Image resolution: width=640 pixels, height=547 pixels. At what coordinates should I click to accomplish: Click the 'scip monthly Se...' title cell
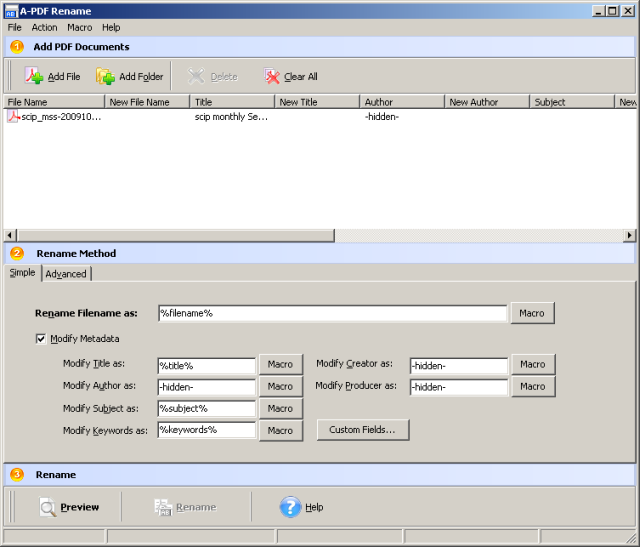click(x=231, y=117)
